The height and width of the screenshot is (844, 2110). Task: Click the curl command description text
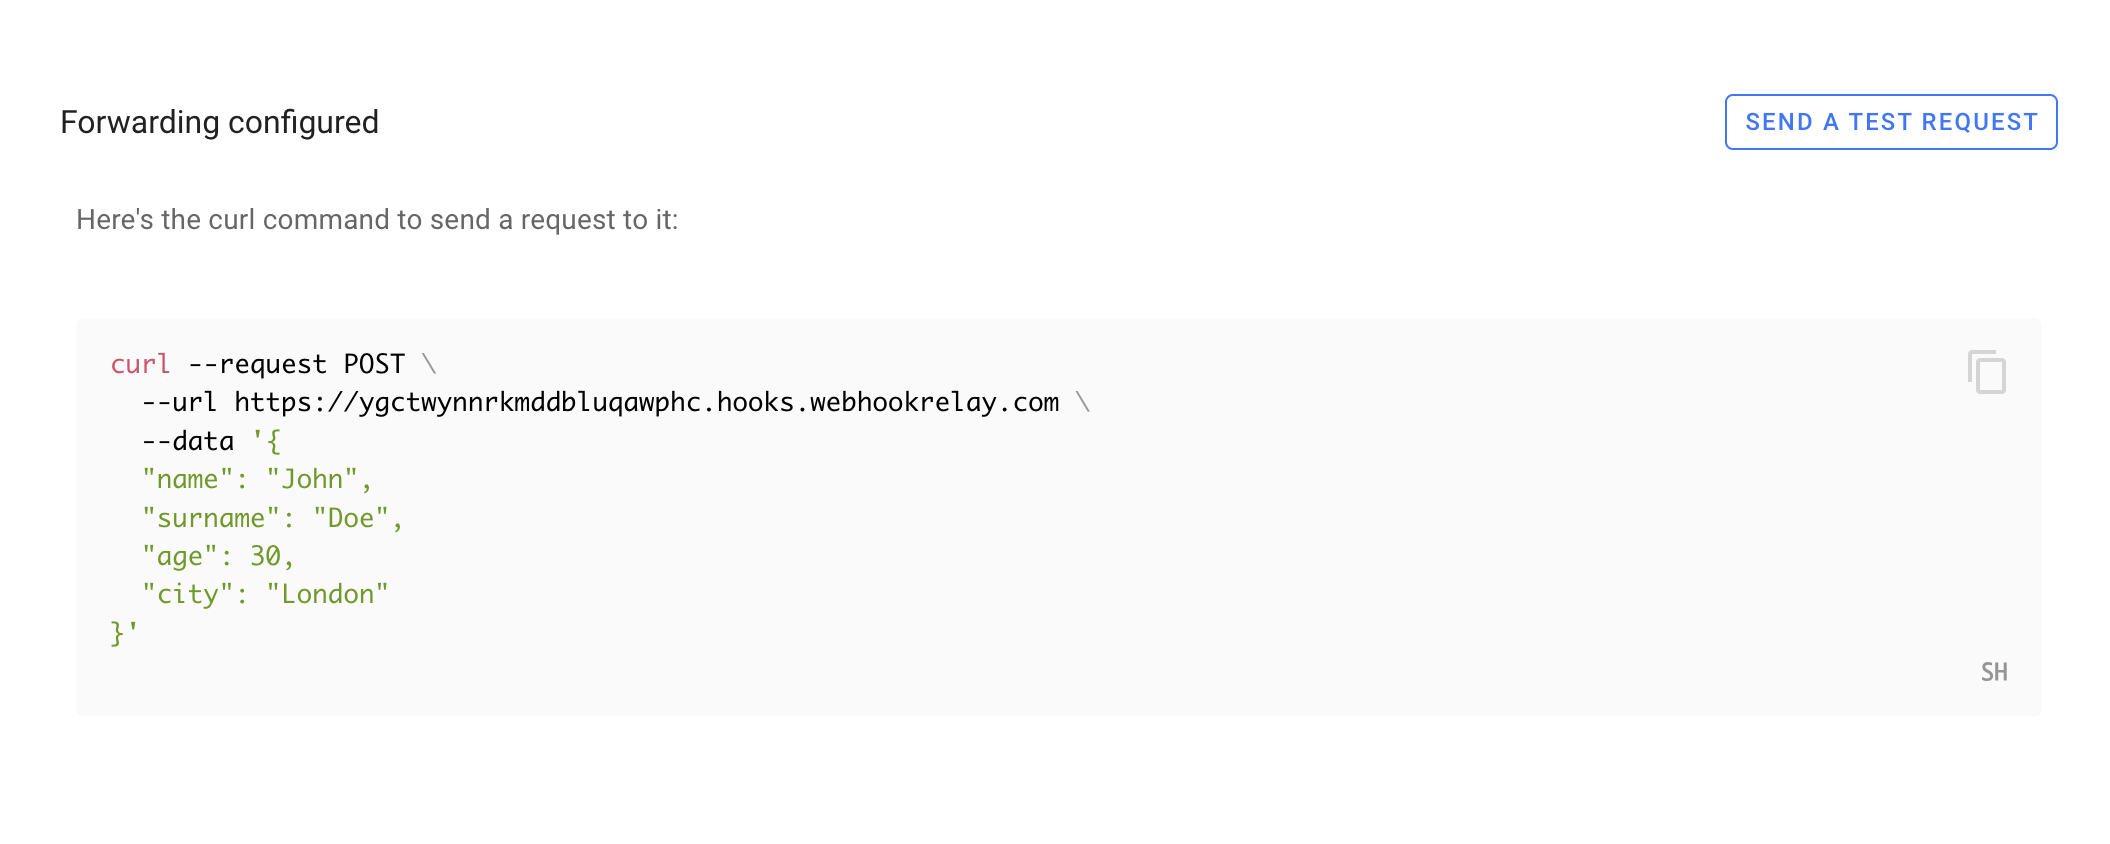pyautogui.click(x=377, y=220)
